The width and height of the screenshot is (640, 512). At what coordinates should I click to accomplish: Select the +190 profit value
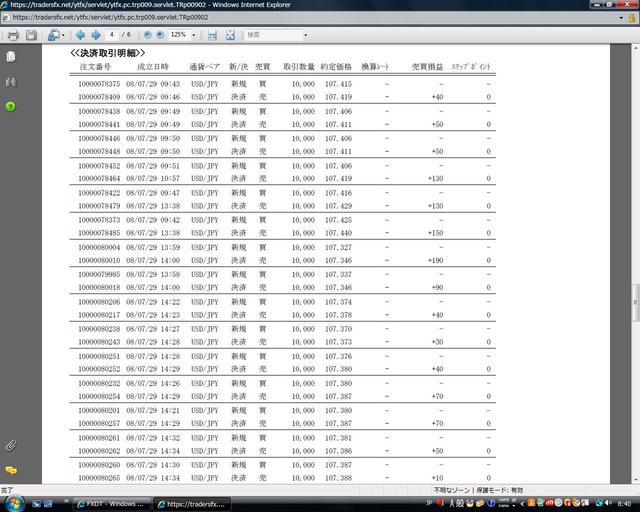pyautogui.click(x=436, y=260)
